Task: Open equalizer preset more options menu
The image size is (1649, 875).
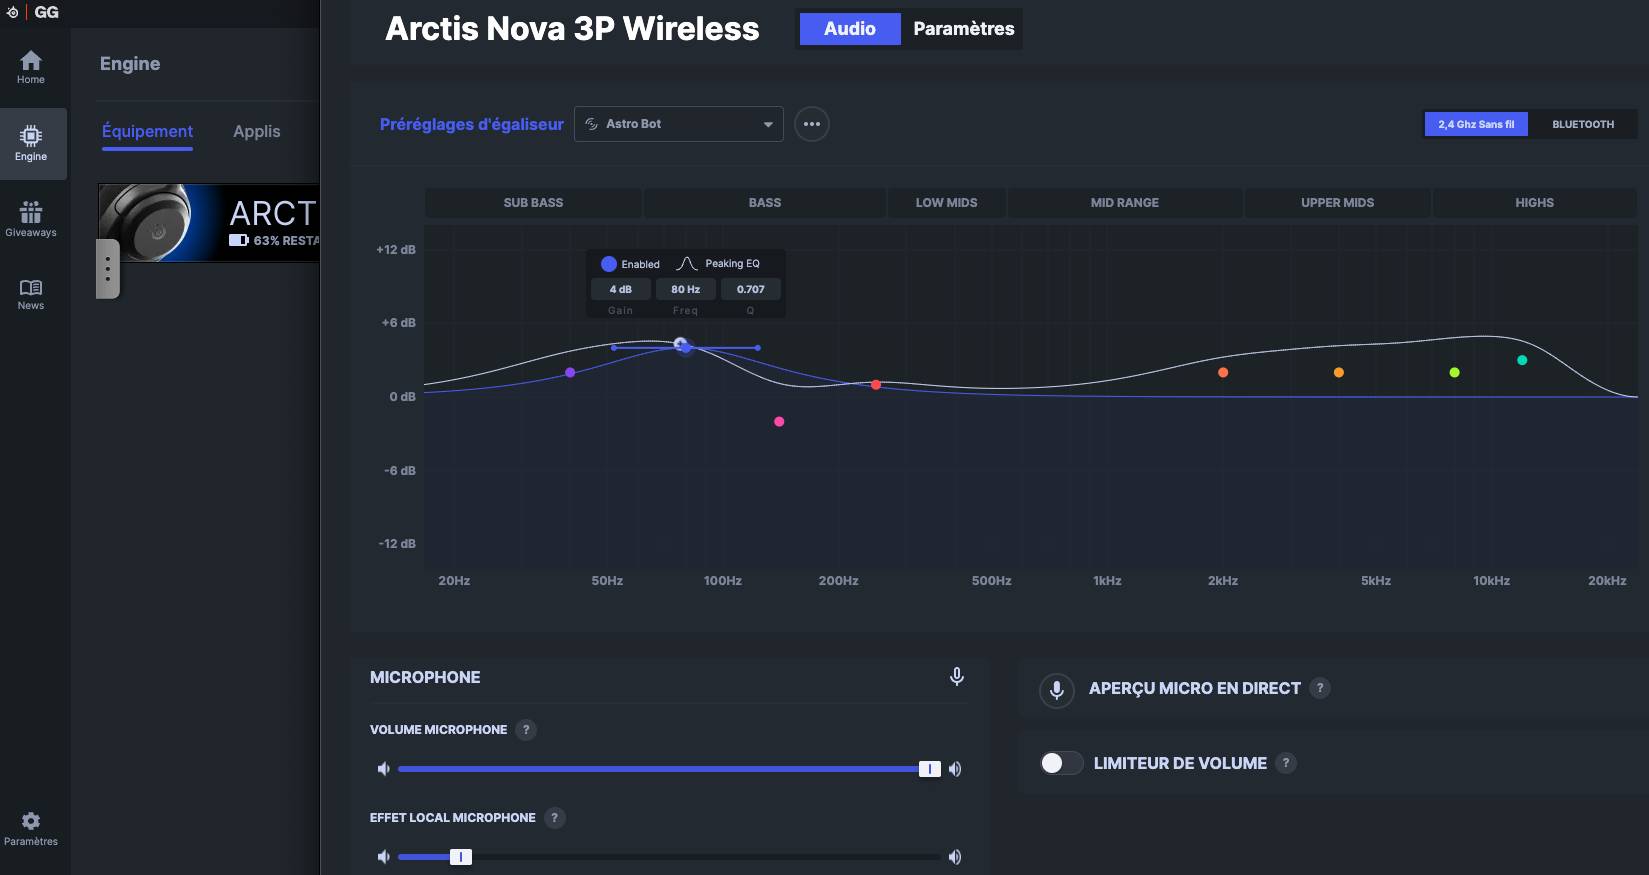Action: coord(811,124)
